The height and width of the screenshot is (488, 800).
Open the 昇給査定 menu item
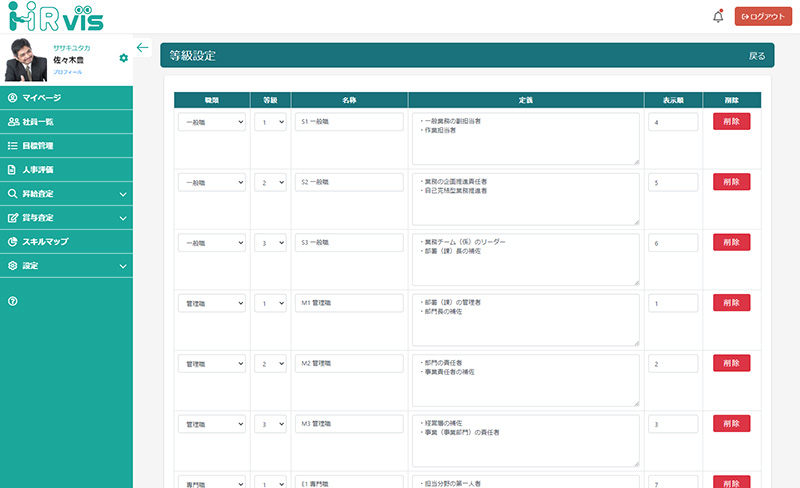pyautogui.click(x=66, y=193)
